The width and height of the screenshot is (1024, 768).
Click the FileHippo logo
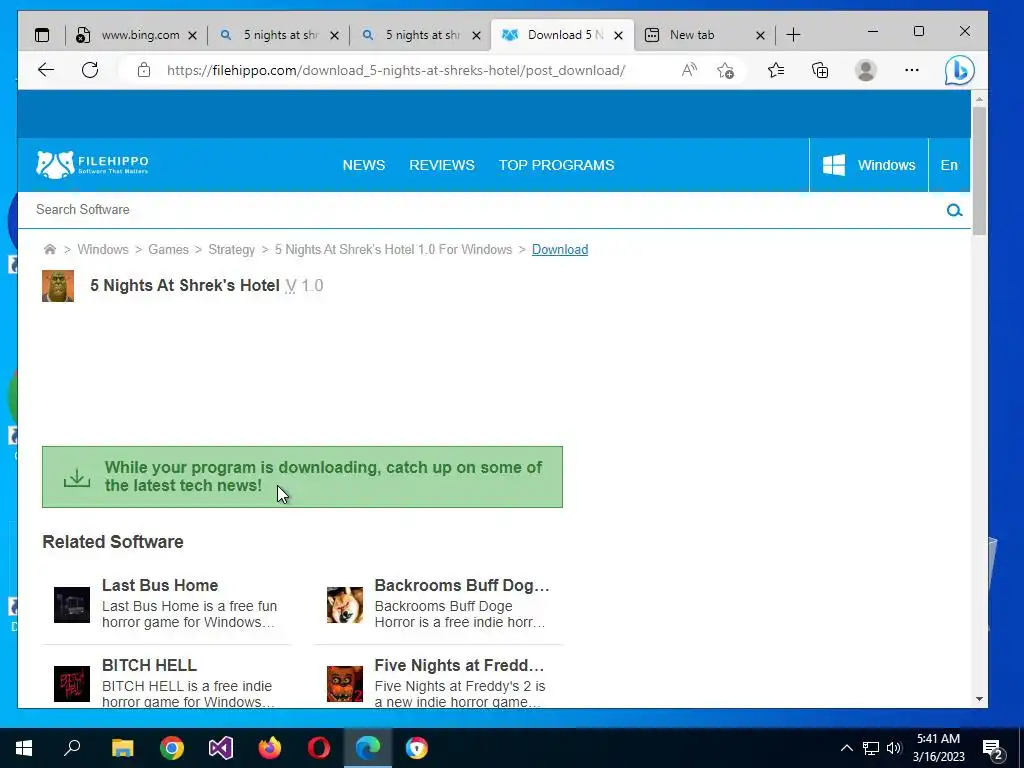[92, 165]
